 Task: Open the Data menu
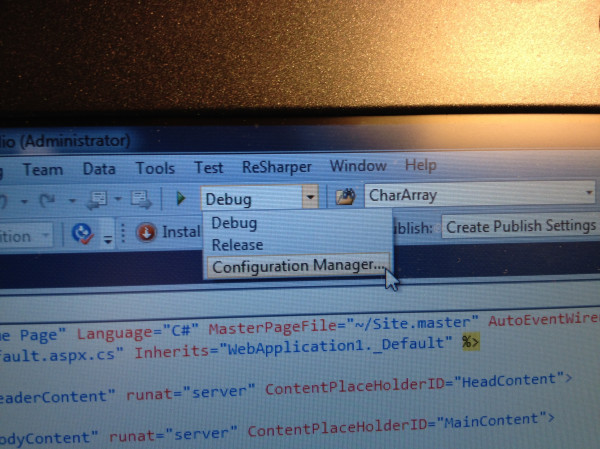point(99,169)
